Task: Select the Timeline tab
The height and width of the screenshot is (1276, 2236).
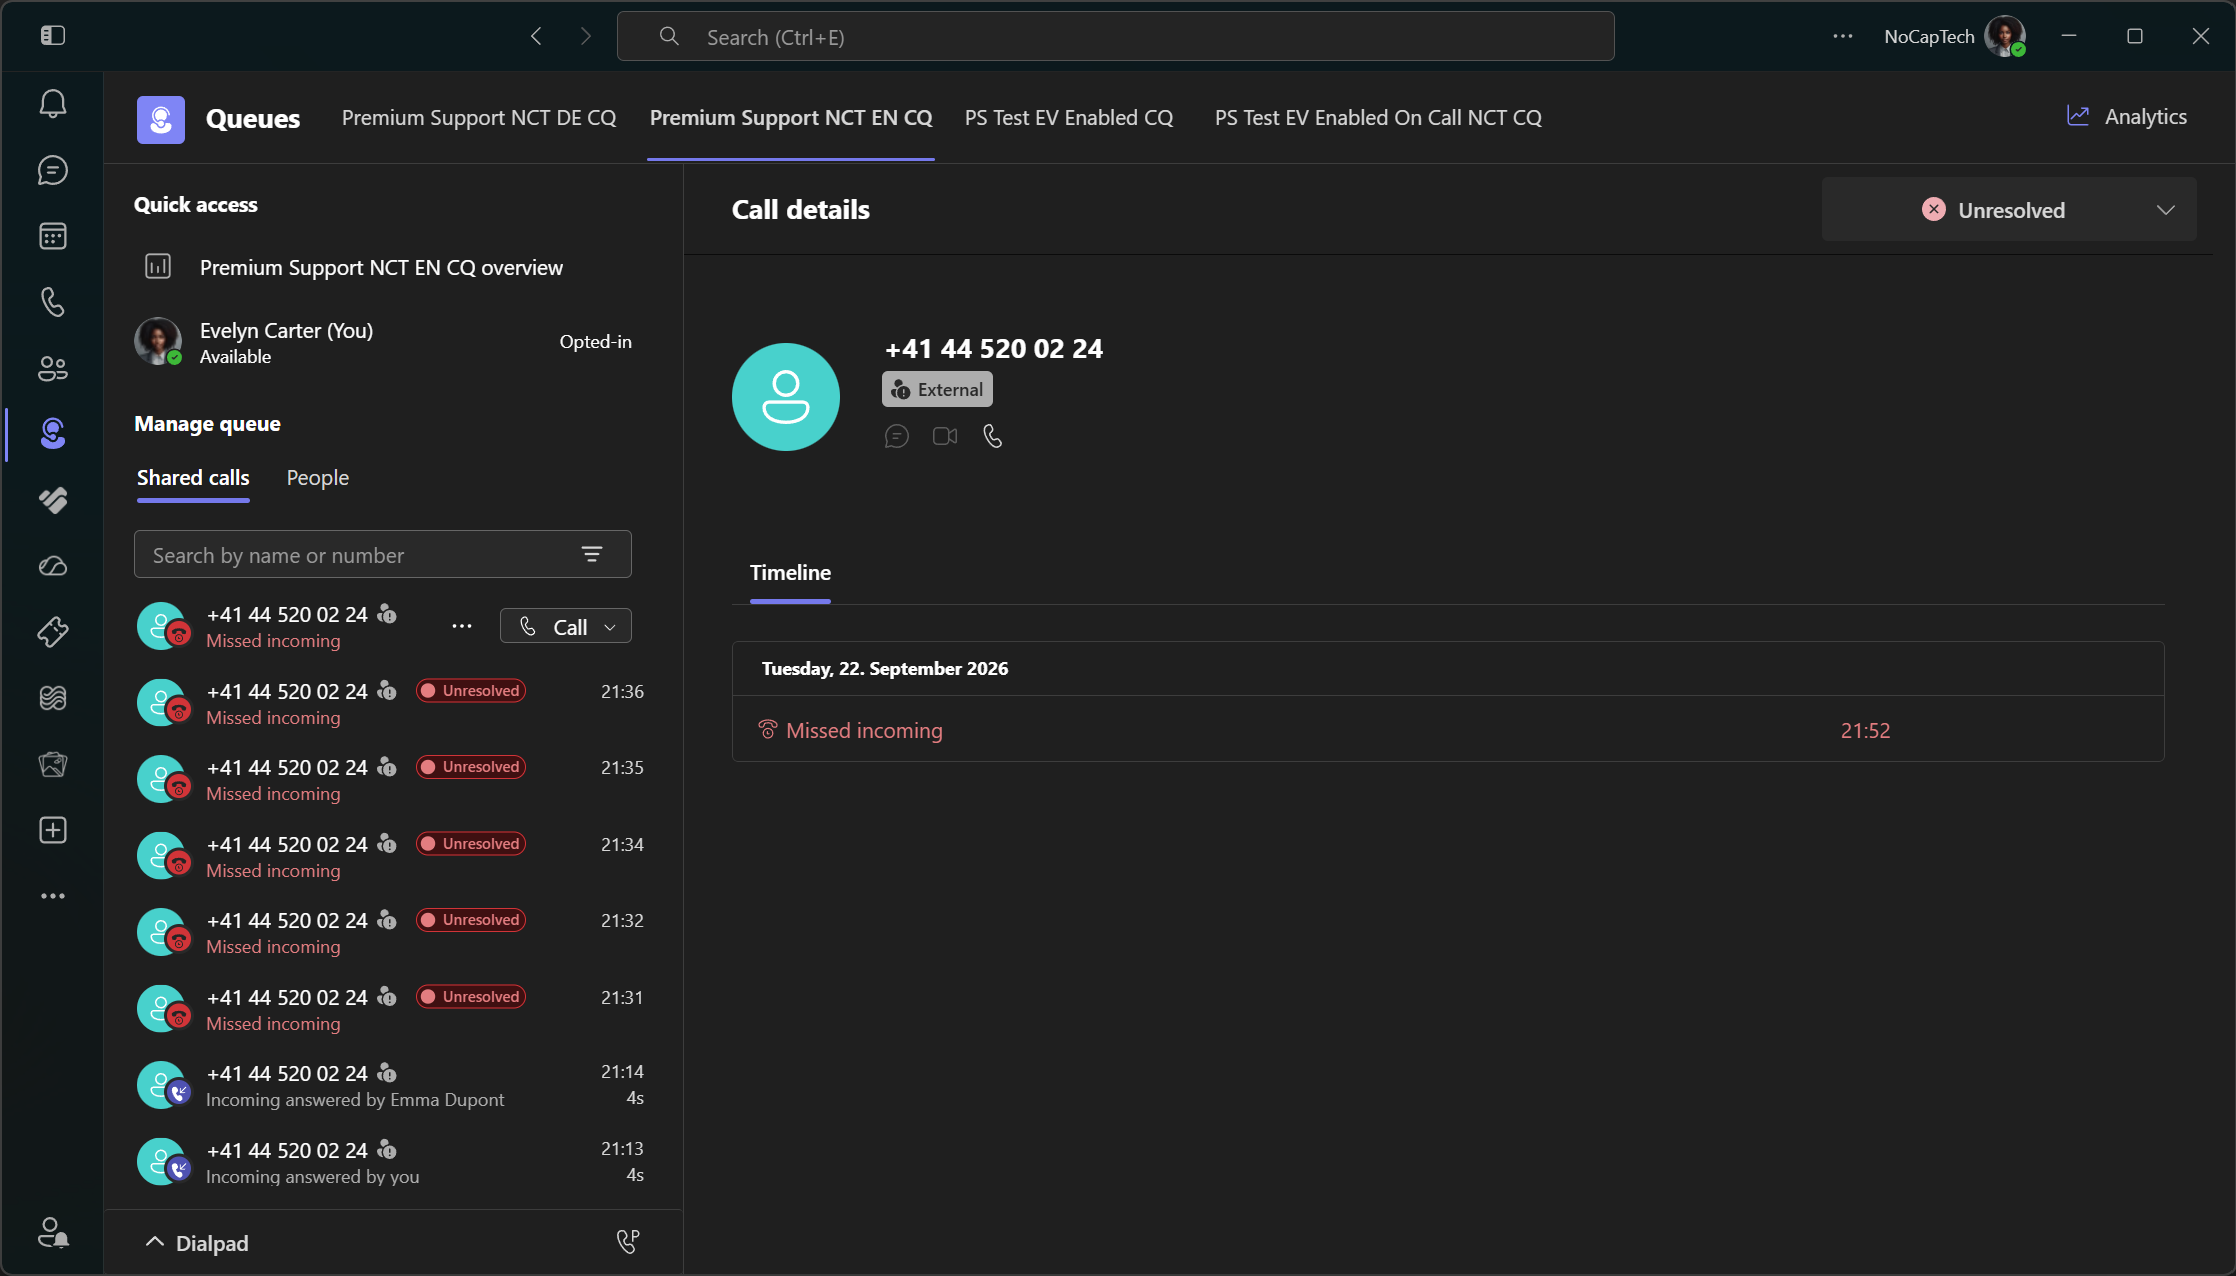Action: coord(790,573)
